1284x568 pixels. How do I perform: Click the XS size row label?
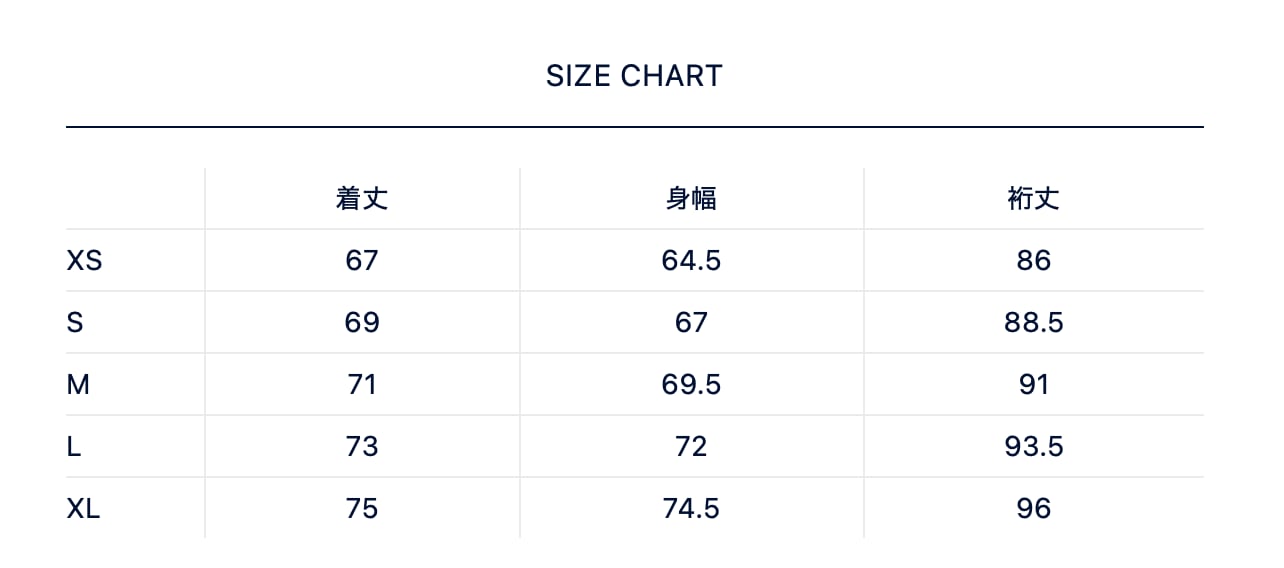[85, 261]
